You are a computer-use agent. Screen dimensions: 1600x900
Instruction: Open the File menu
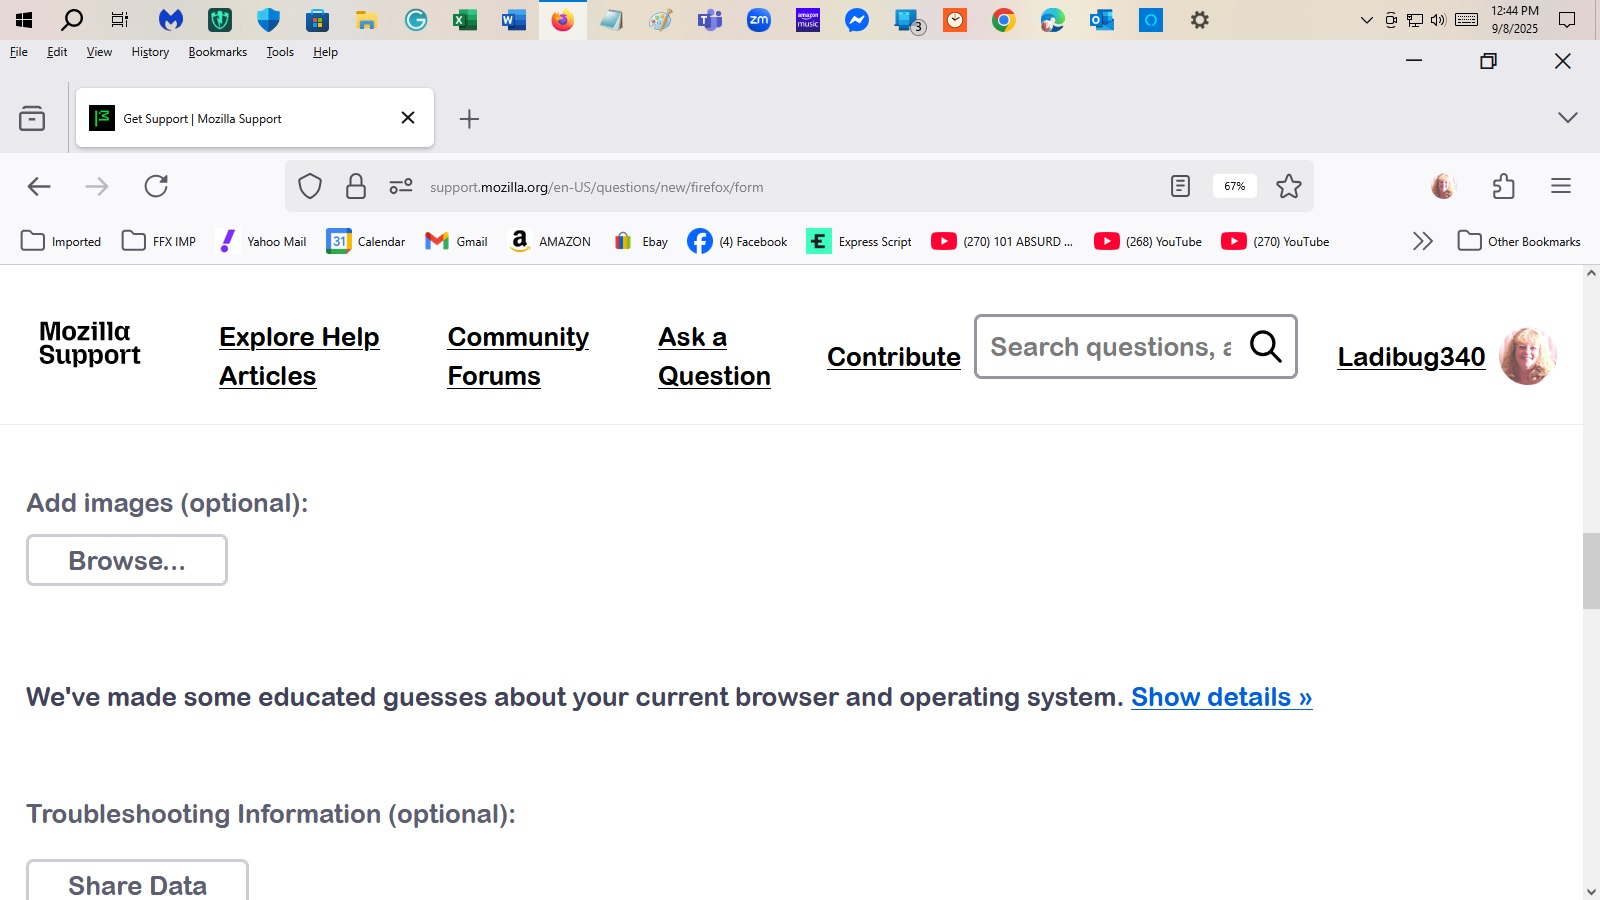(x=19, y=52)
